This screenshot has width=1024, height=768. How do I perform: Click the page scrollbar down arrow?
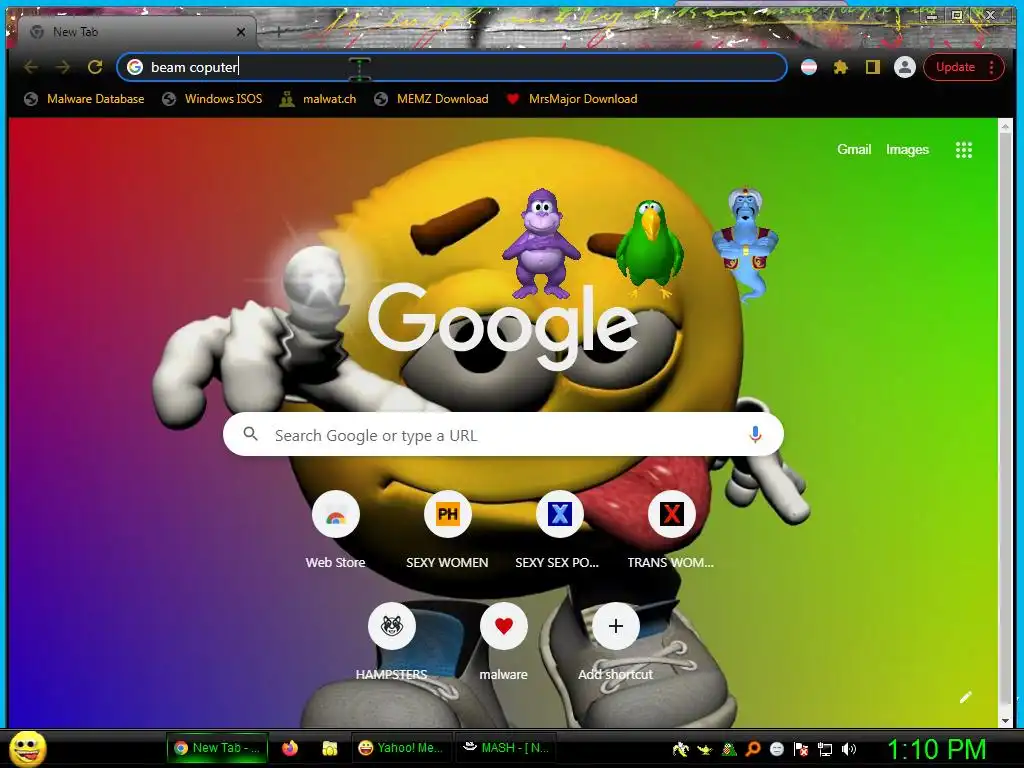[x=1005, y=720]
